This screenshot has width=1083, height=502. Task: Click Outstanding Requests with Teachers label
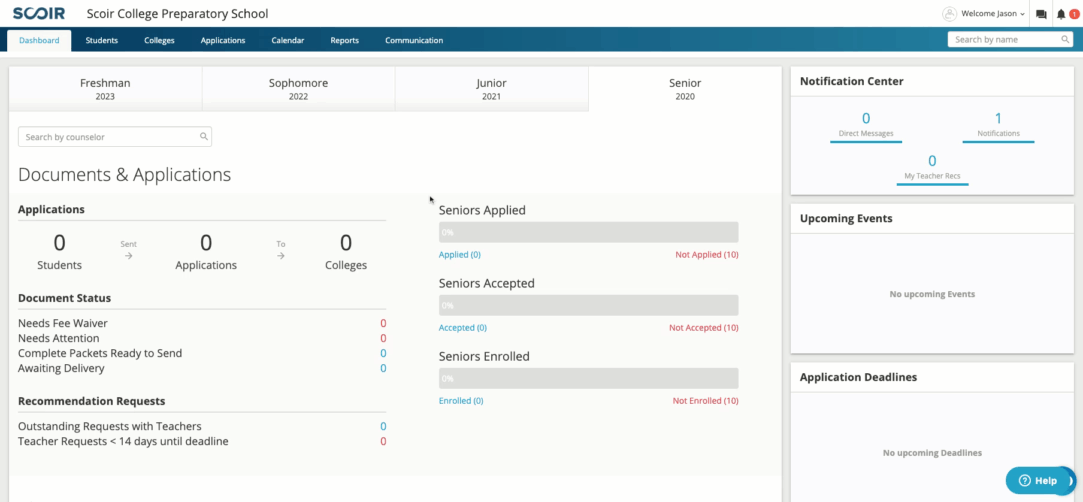point(110,427)
